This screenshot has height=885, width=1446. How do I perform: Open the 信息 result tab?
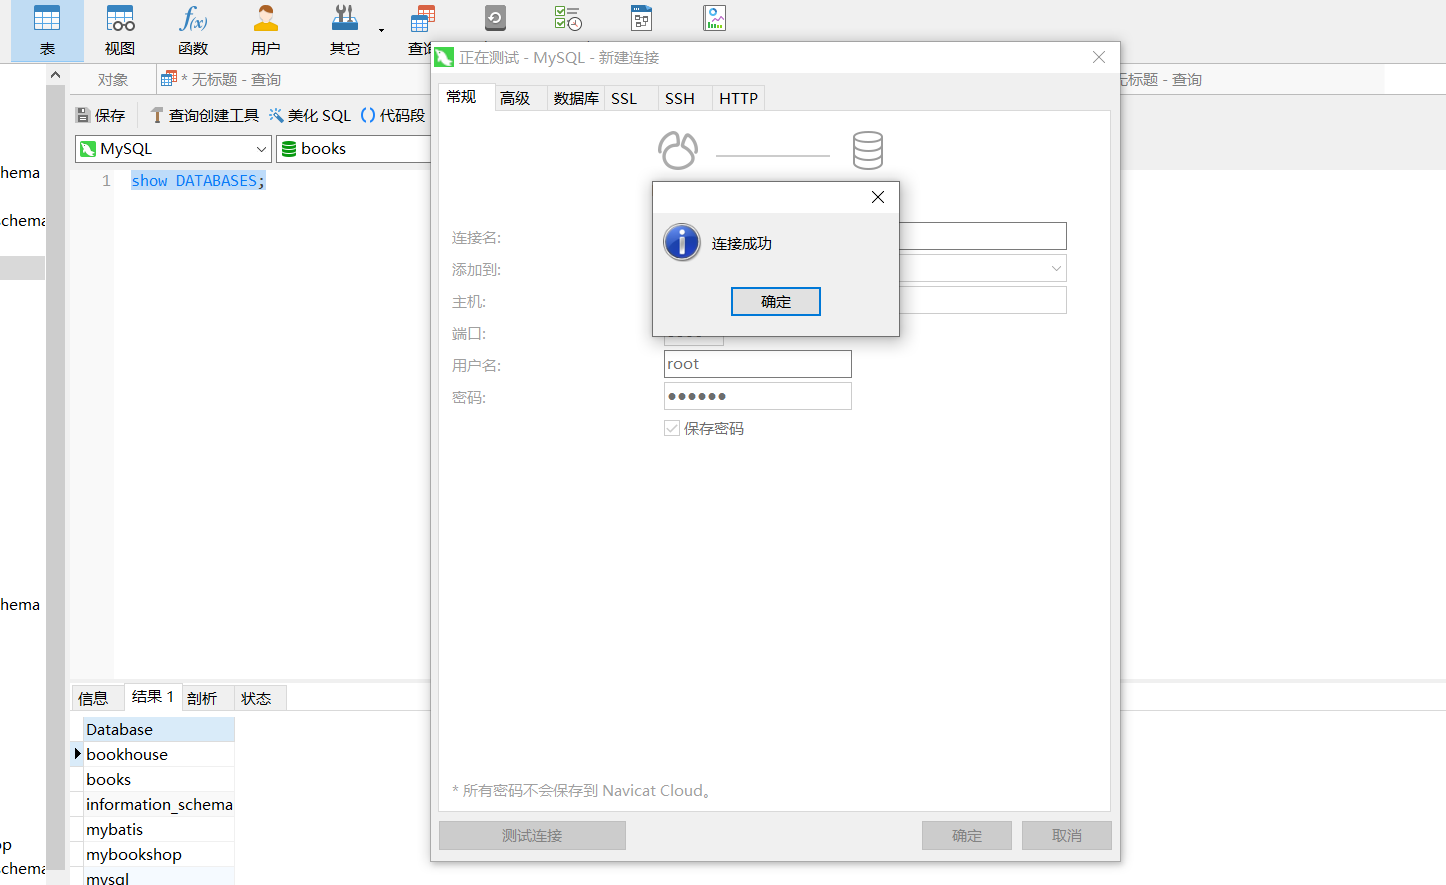click(x=93, y=698)
